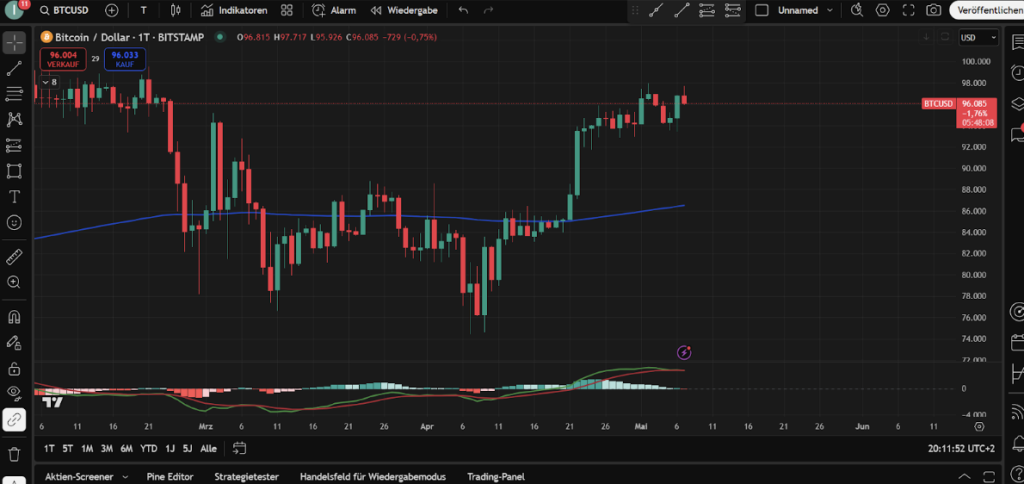The image size is (1024, 484).
Task: Click the green market status dot
Action: click(x=220, y=37)
